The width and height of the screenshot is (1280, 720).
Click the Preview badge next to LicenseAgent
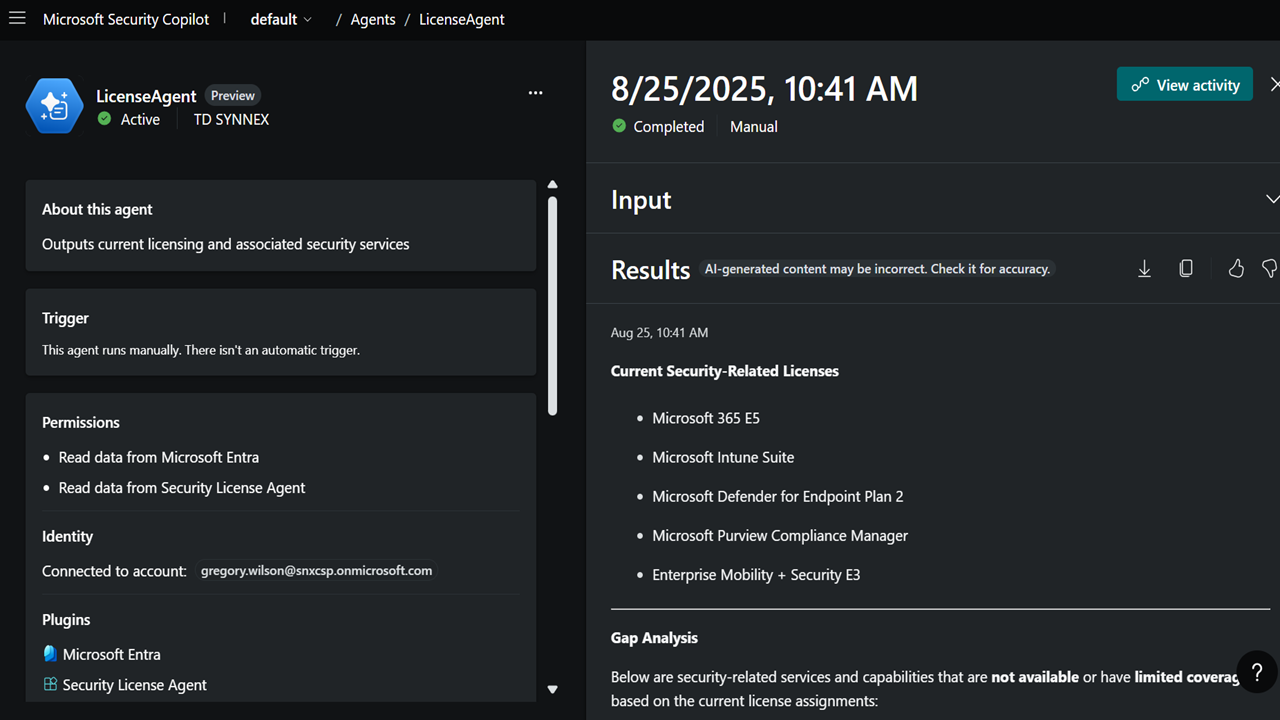233,96
